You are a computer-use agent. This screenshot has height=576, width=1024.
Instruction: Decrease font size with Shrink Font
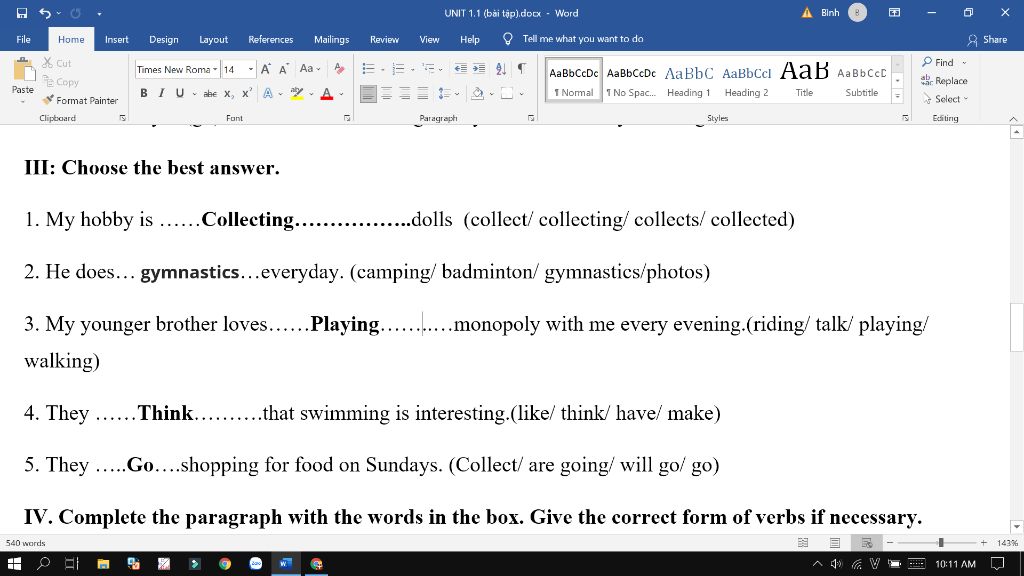click(x=284, y=69)
